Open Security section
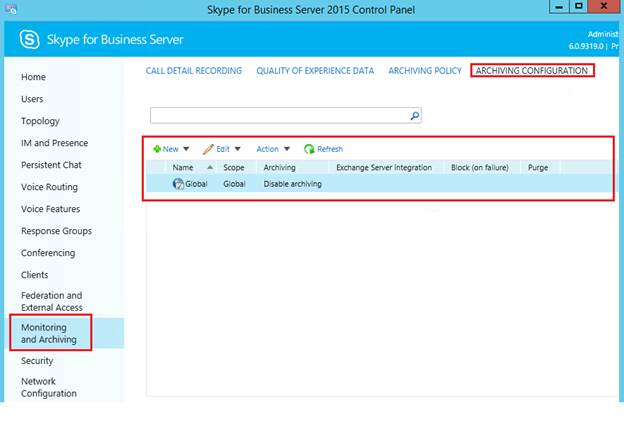624x442 pixels. click(x=37, y=361)
